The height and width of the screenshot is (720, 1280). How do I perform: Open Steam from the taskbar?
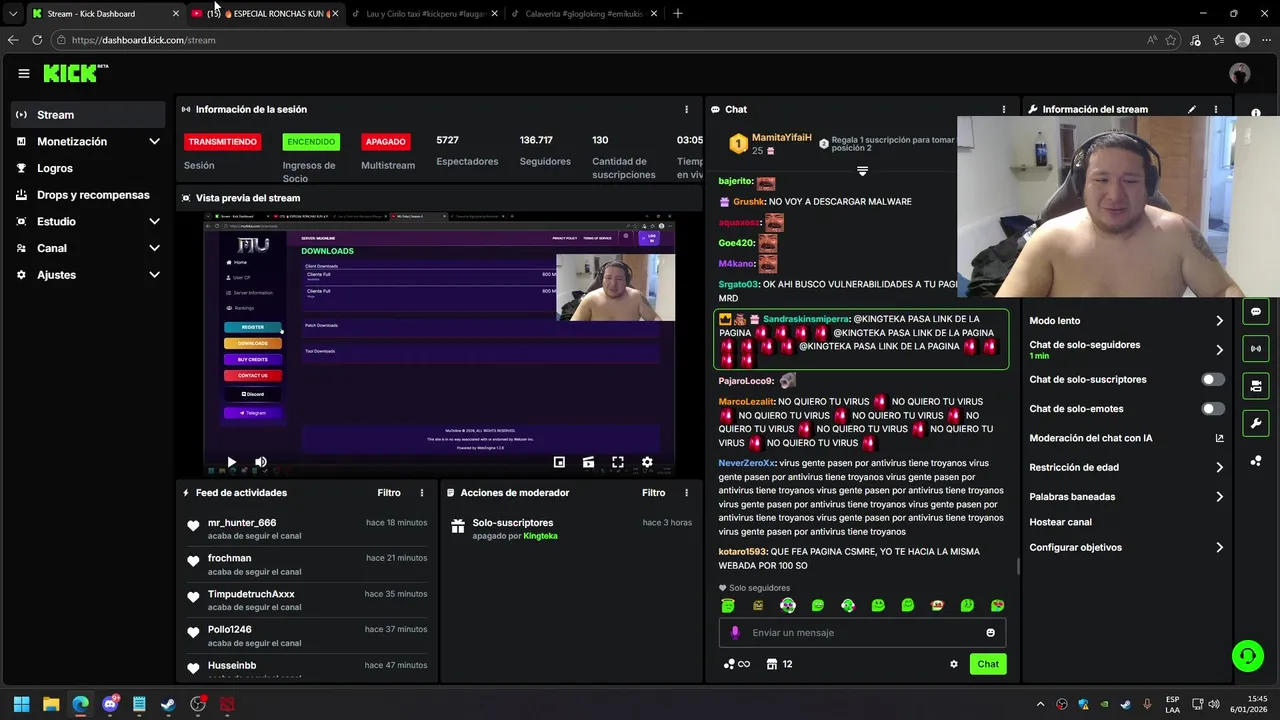point(168,704)
